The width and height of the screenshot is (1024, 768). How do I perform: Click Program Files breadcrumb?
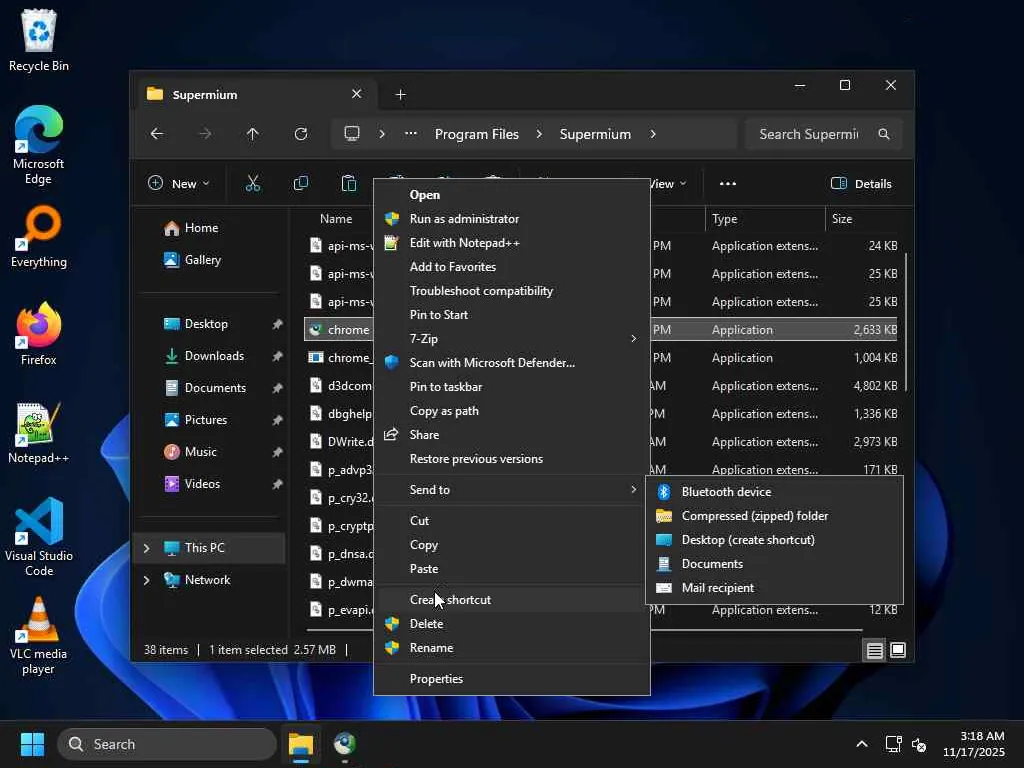477,134
